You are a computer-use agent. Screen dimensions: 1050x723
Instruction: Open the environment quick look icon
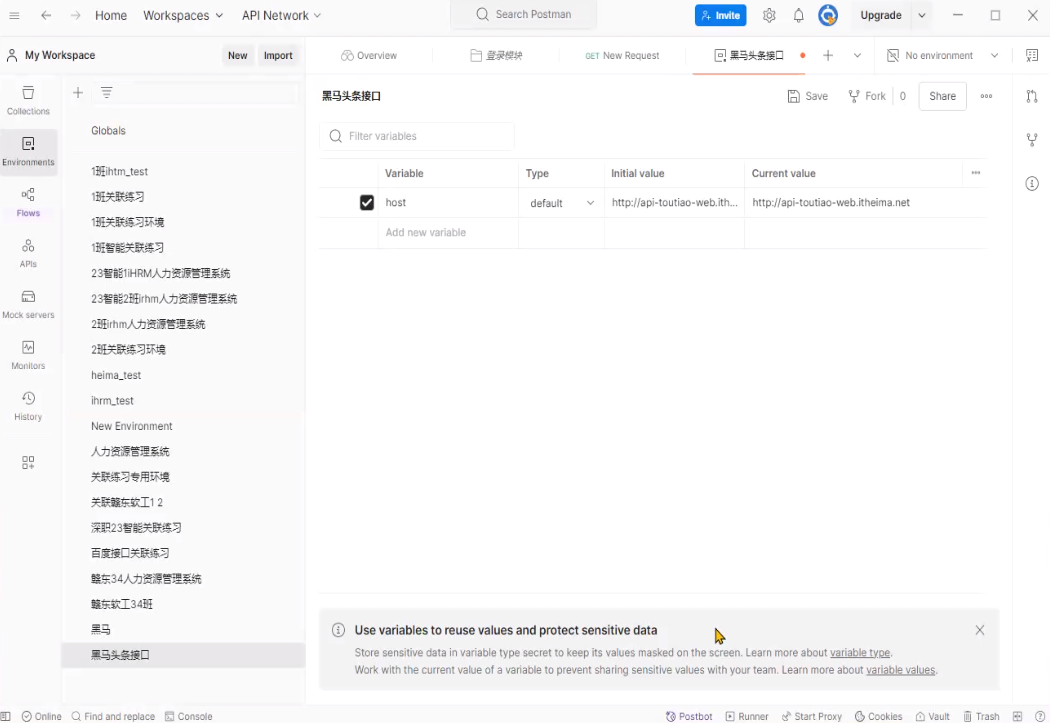[1032, 56]
